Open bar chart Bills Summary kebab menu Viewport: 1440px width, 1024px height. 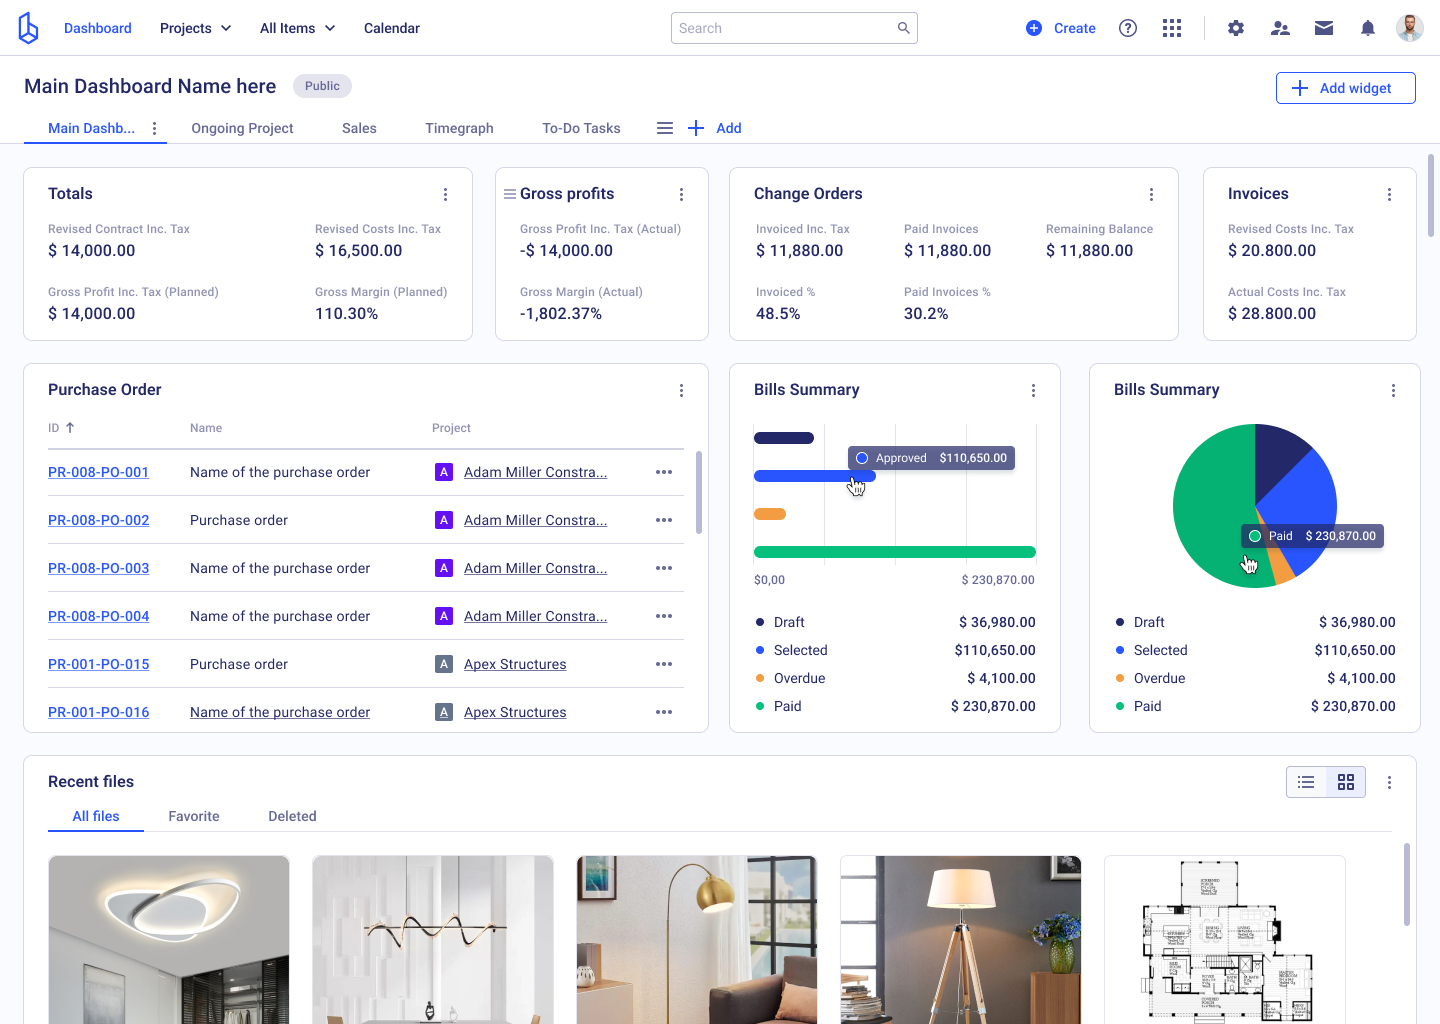1033,390
